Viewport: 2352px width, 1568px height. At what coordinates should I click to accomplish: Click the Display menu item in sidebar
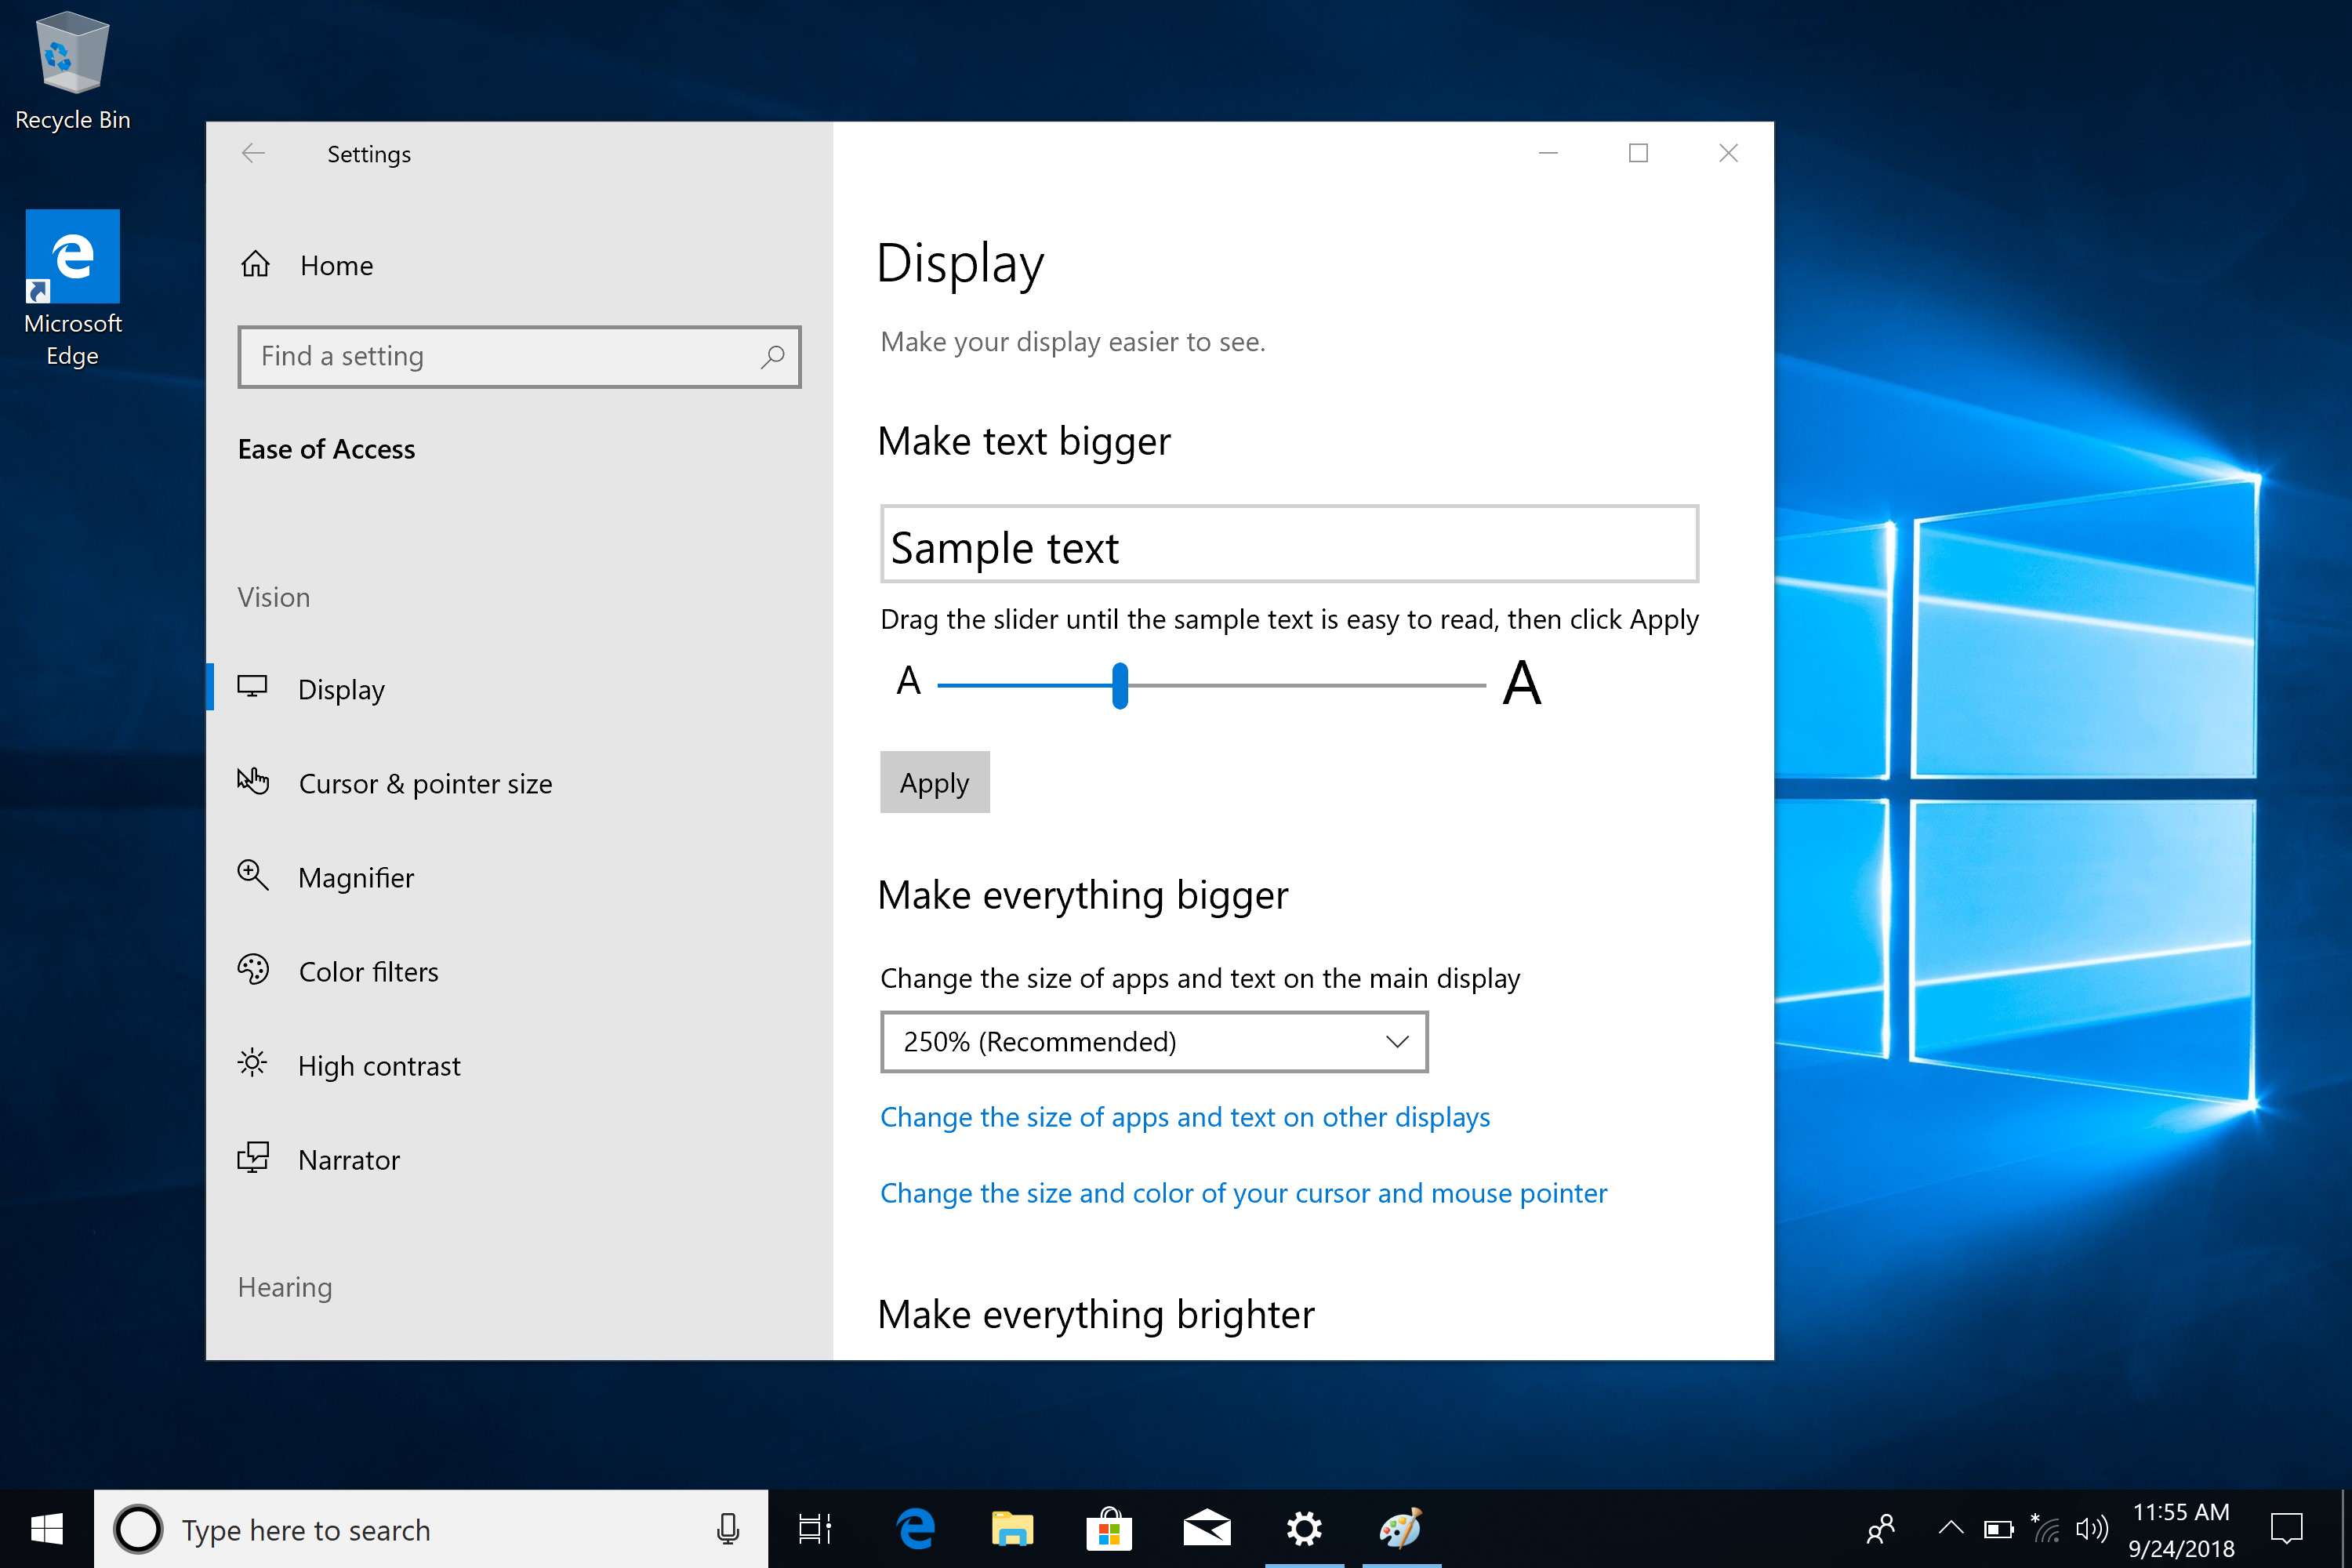341,688
